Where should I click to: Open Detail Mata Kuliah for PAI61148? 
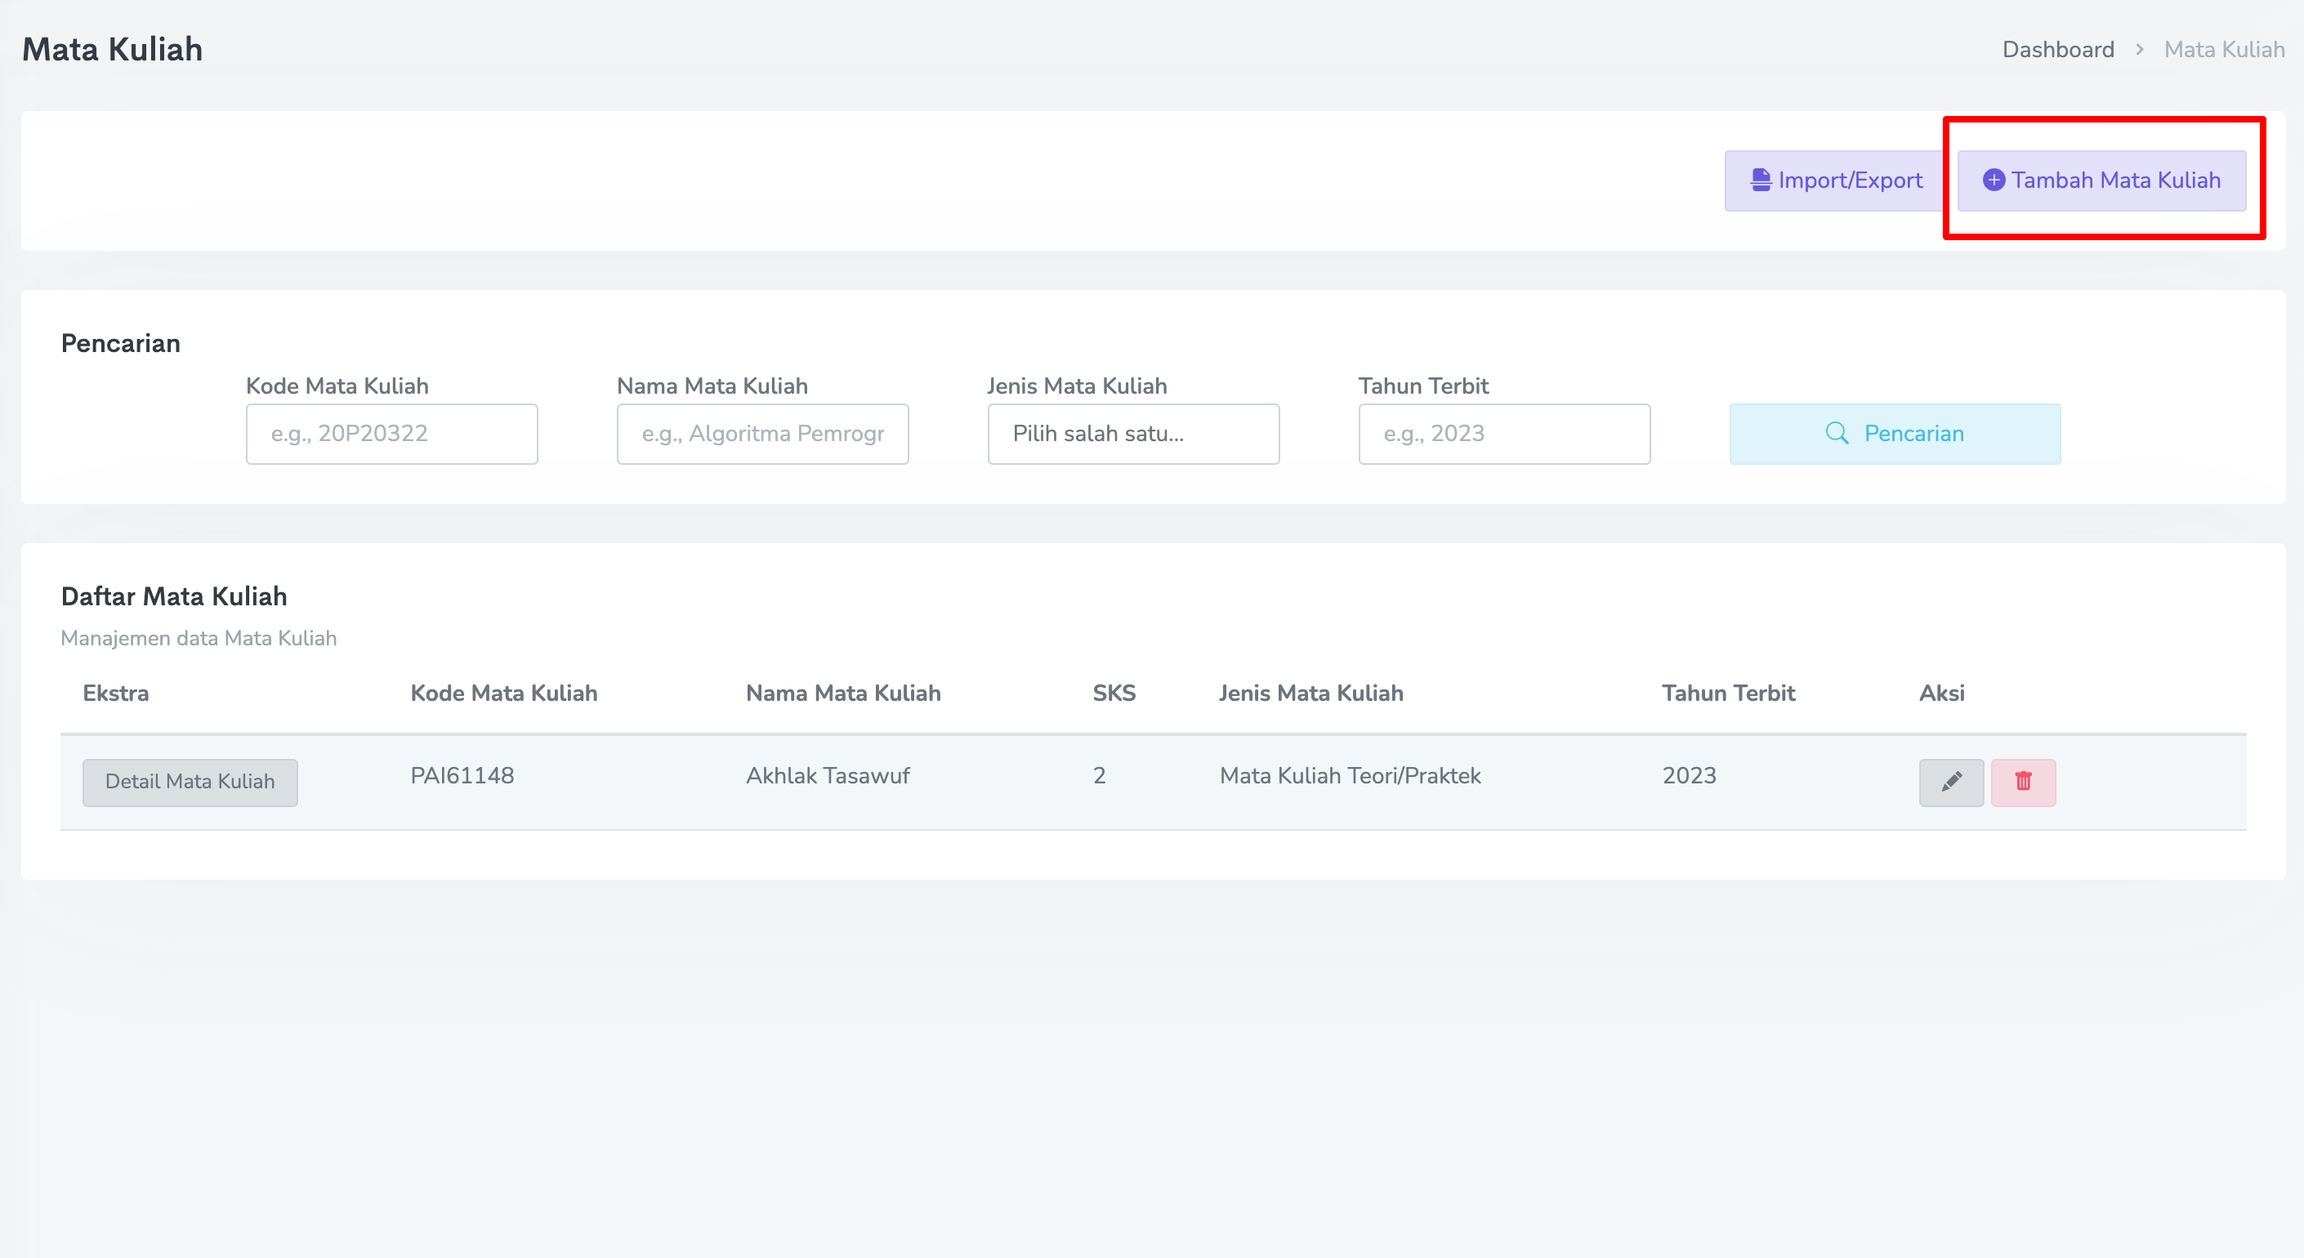tap(190, 782)
